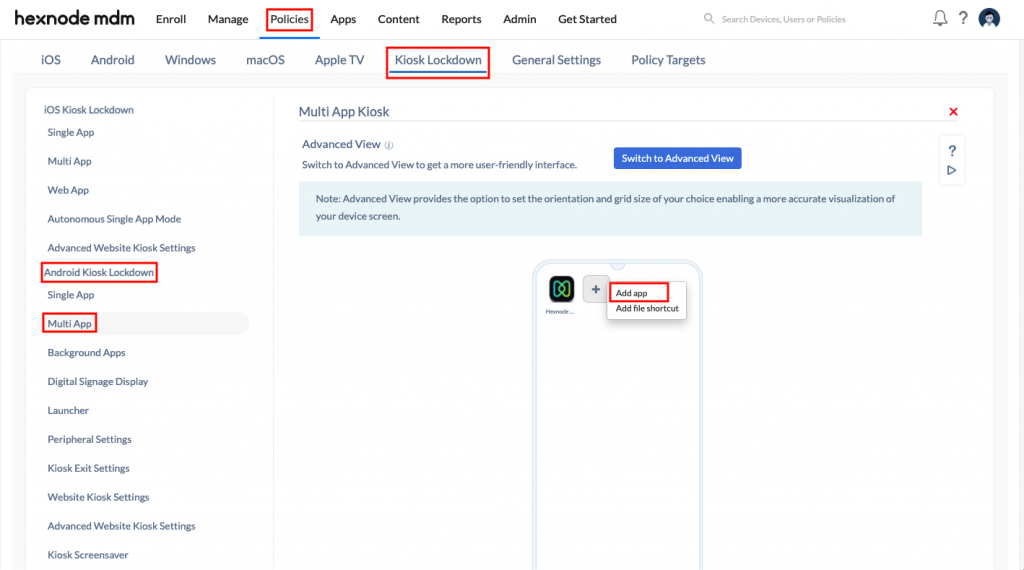Viewport: 1024px width, 570px height.
Task: Switch to the Apple TV tab
Action: click(x=340, y=59)
